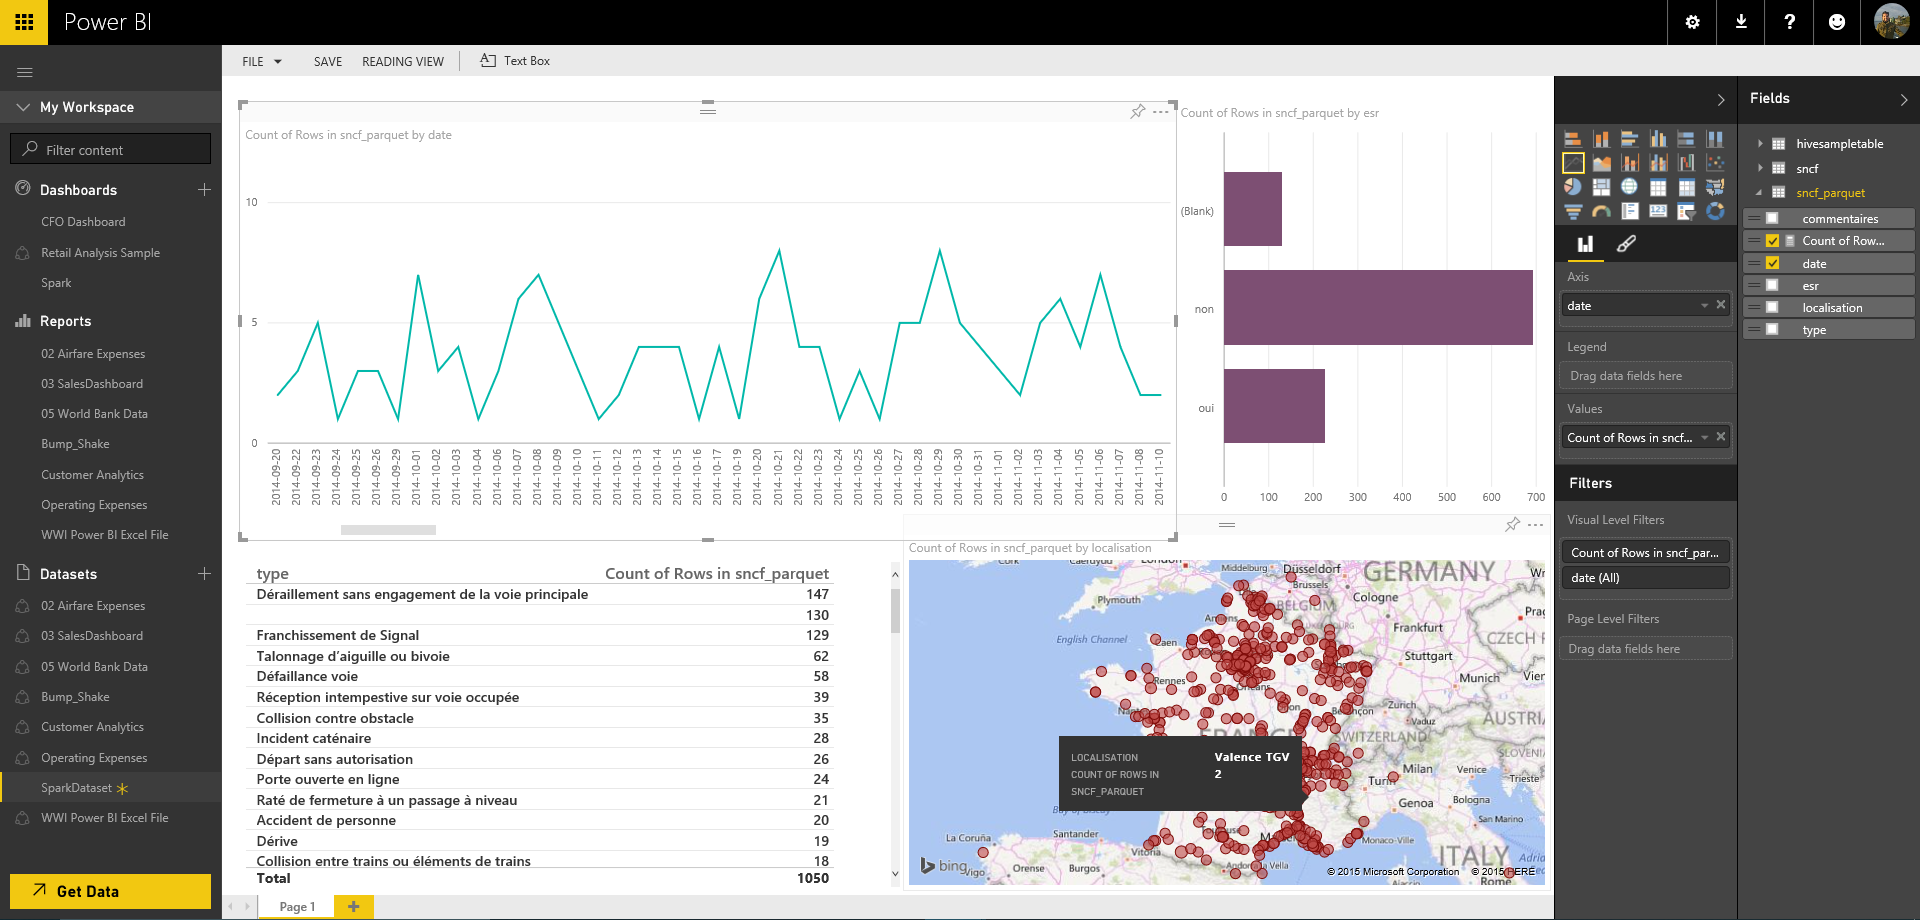
Task: Select the treemap visualization icon
Action: point(1601,187)
